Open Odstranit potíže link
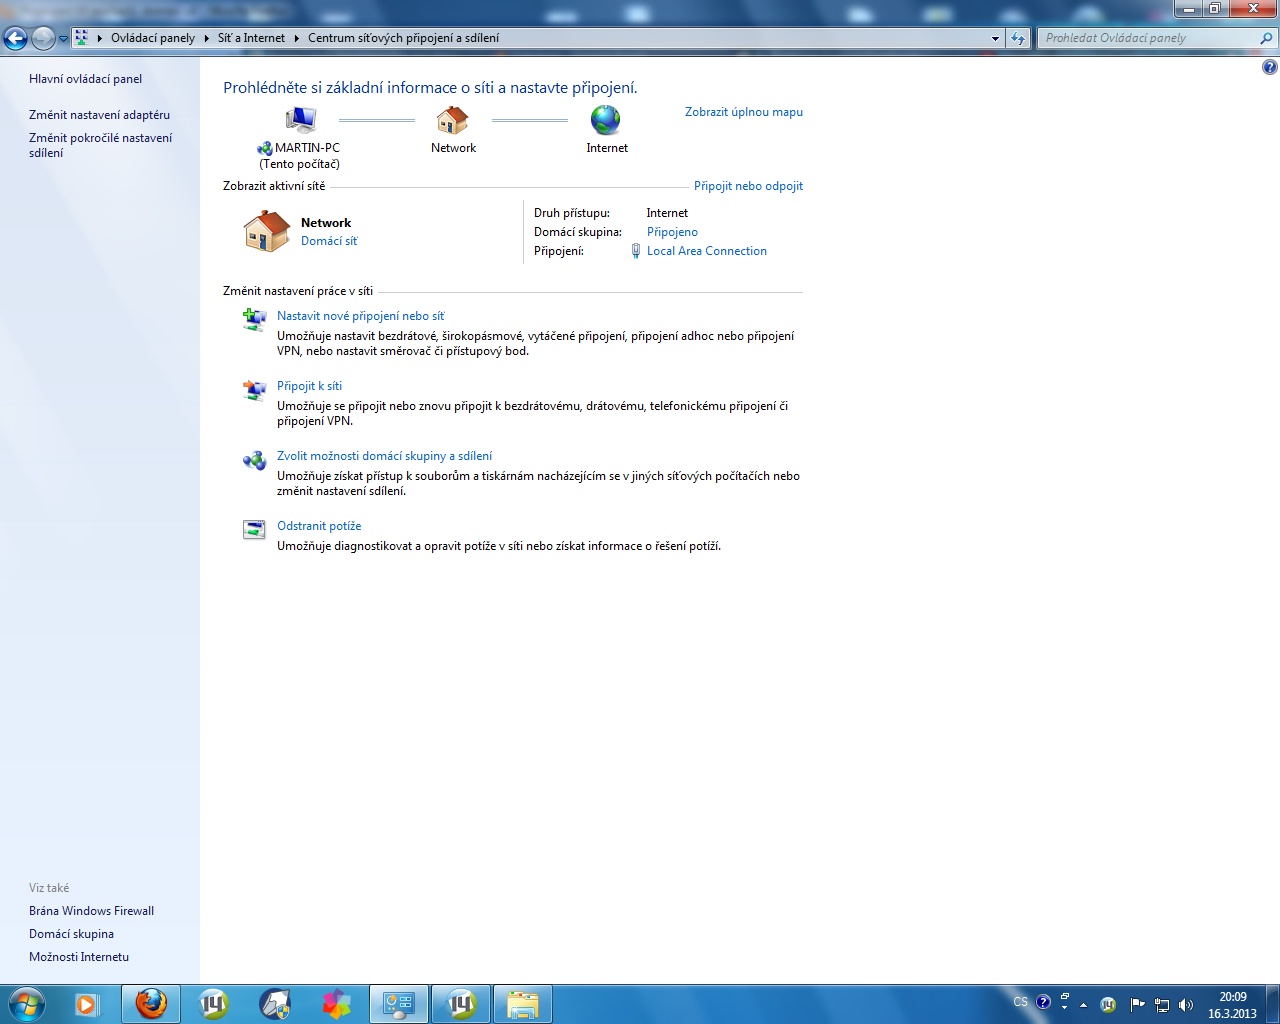The width and height of the screenshot is (1280, 1024). pos(319,526)
